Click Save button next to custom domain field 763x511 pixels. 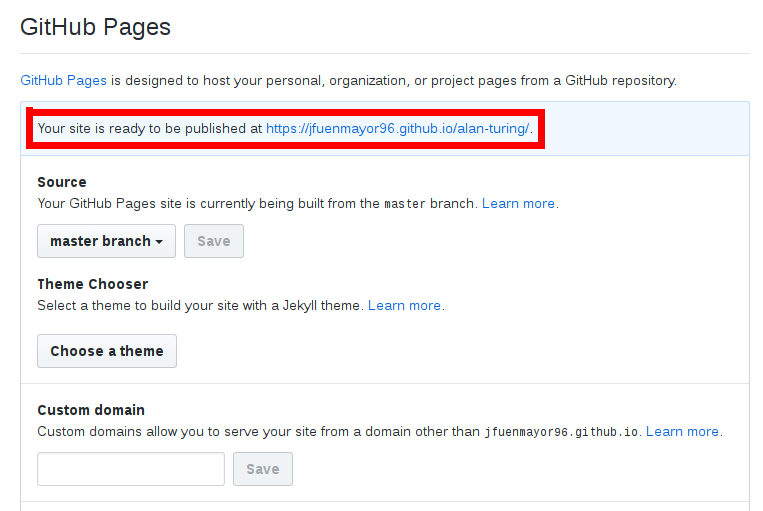pyautogui.click(x=263, y=469)
